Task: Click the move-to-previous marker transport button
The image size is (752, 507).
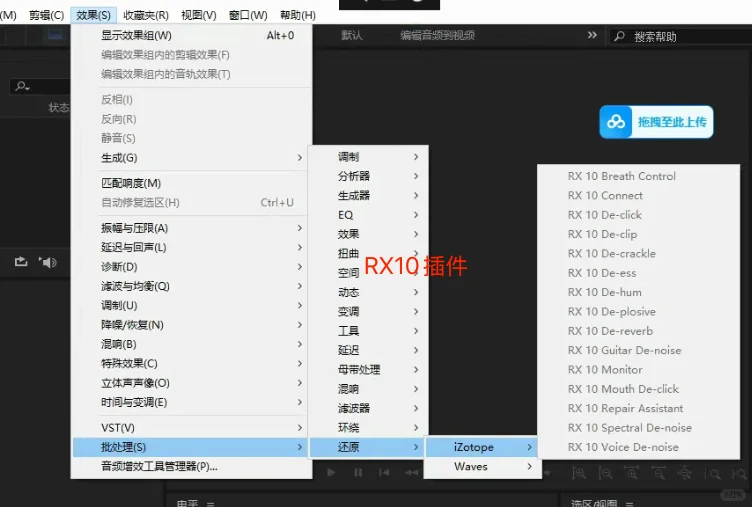Action: 384,472
